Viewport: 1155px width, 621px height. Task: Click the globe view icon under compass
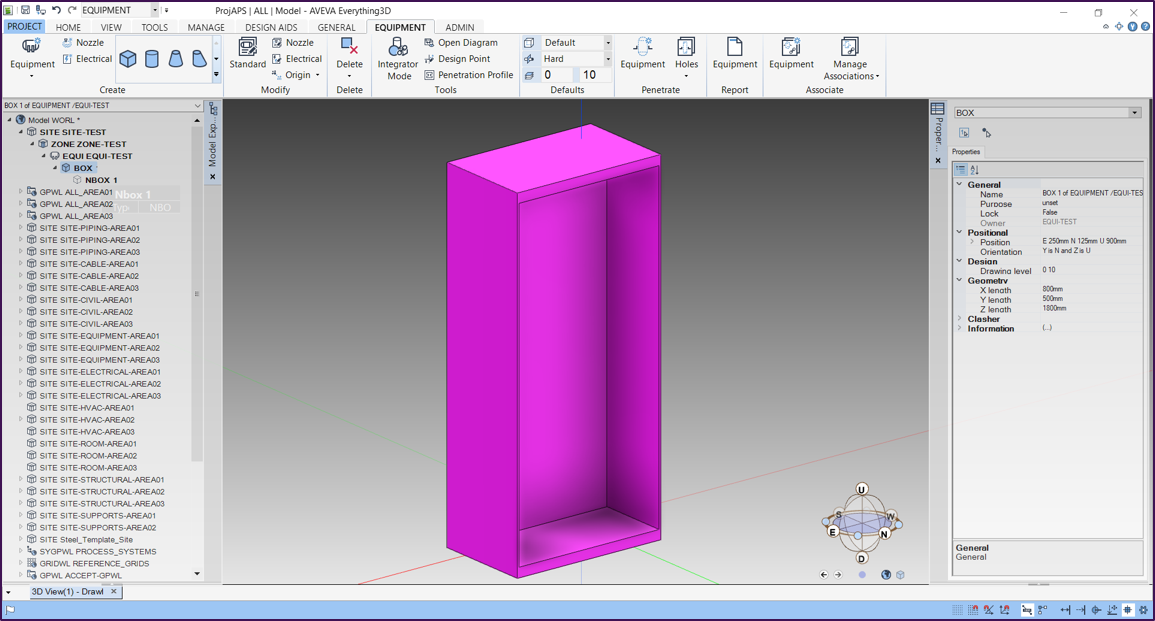(886, 575)
